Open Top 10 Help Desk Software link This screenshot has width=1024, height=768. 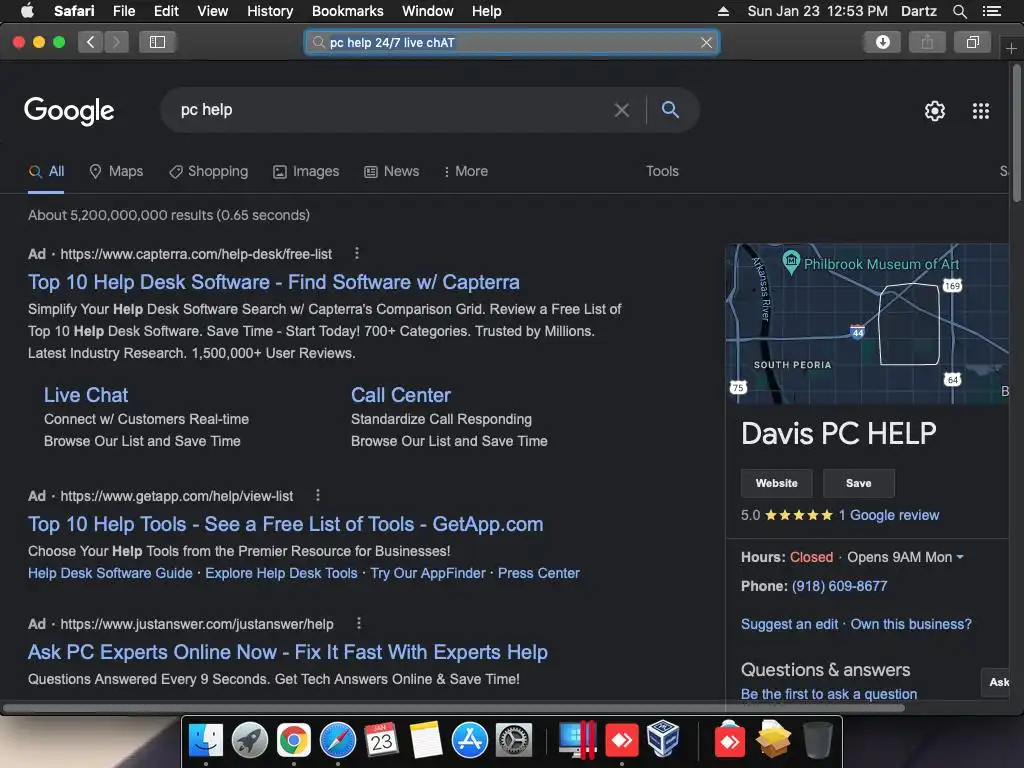(x=274, y=282)
